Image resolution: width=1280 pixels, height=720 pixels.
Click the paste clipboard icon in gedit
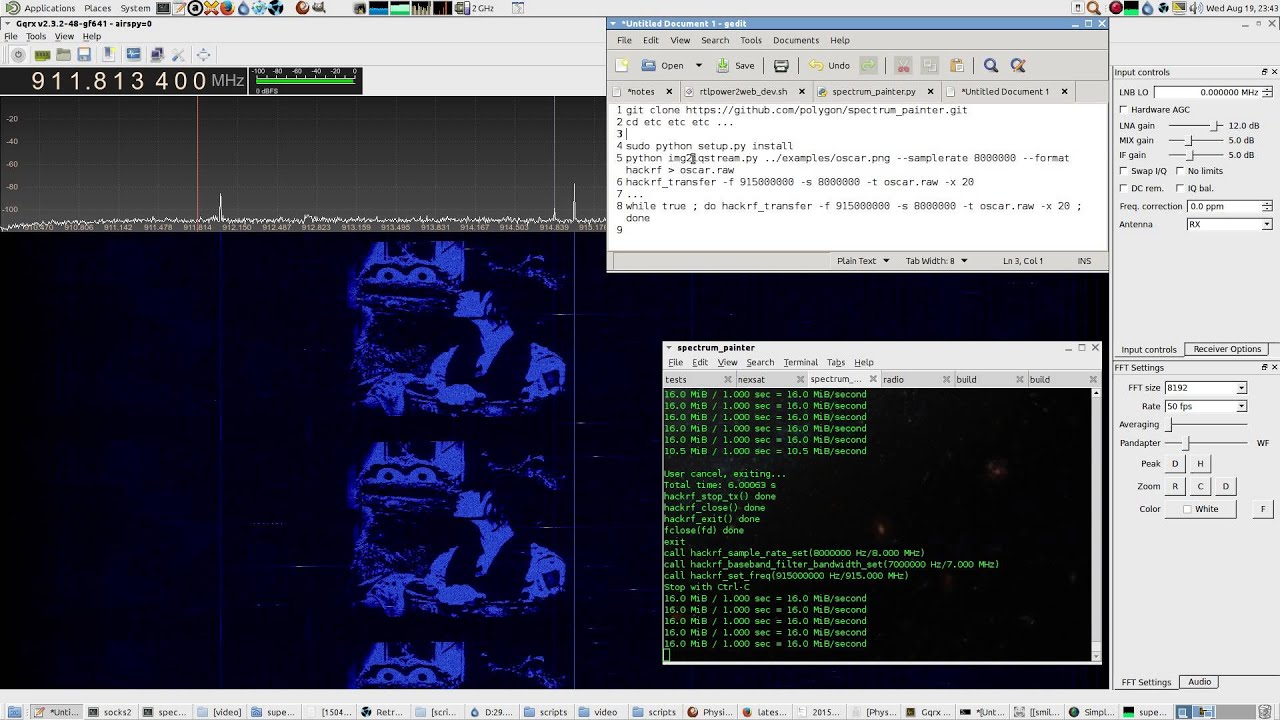(x=956, y=66)
